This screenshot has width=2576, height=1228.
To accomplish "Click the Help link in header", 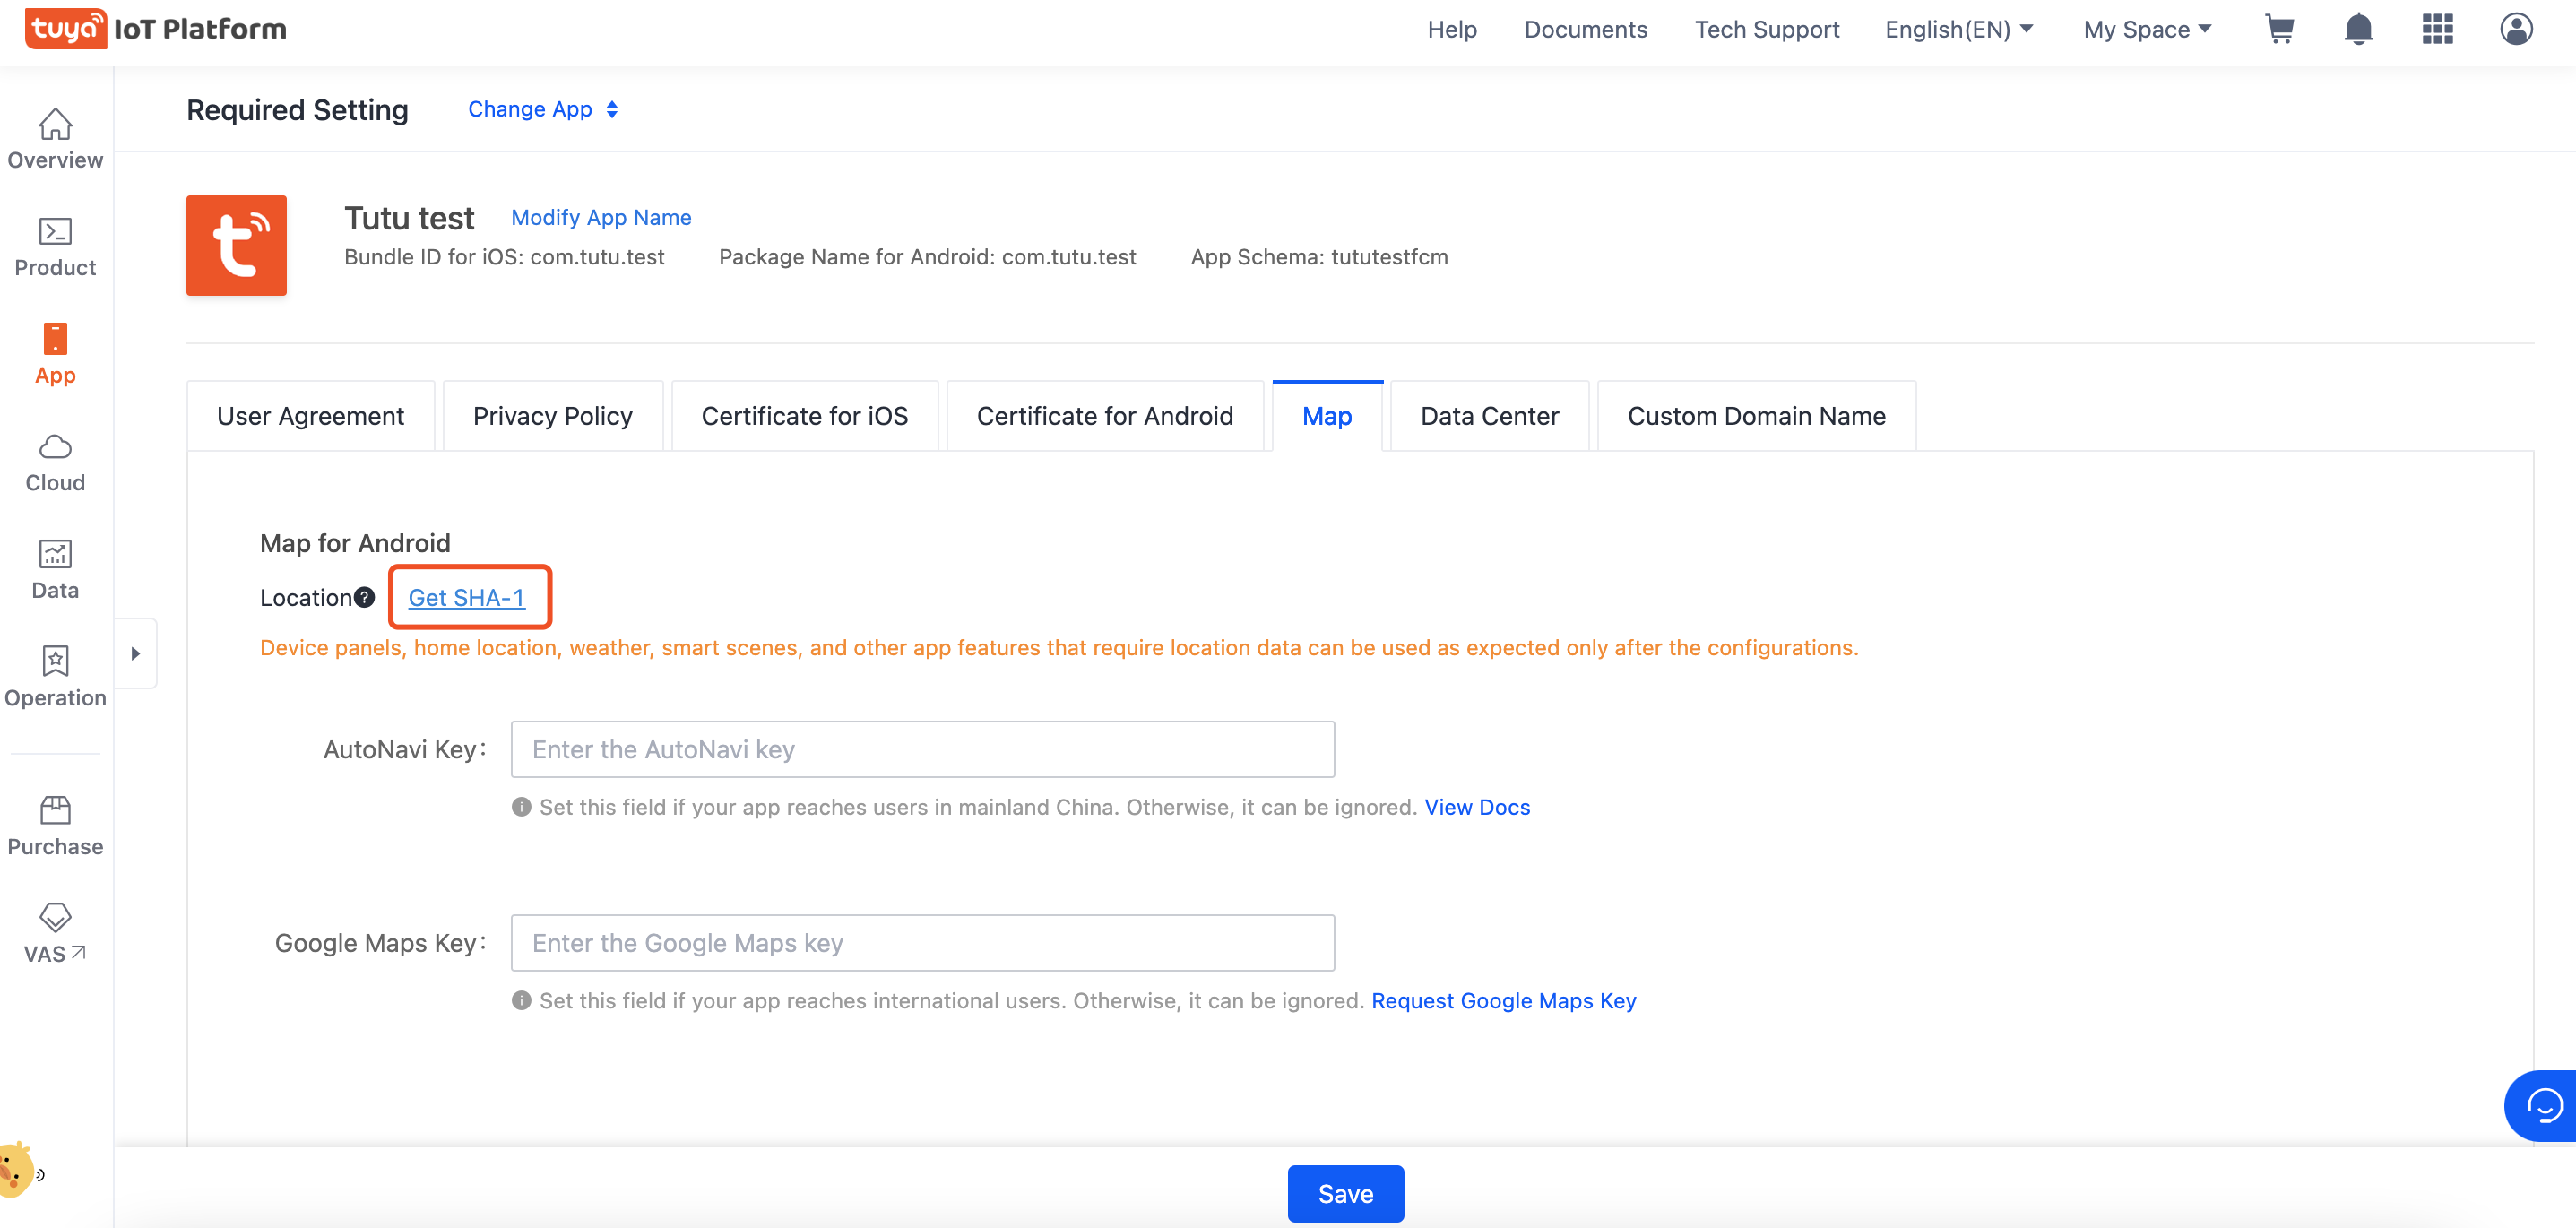I will tap(1451, 29).
